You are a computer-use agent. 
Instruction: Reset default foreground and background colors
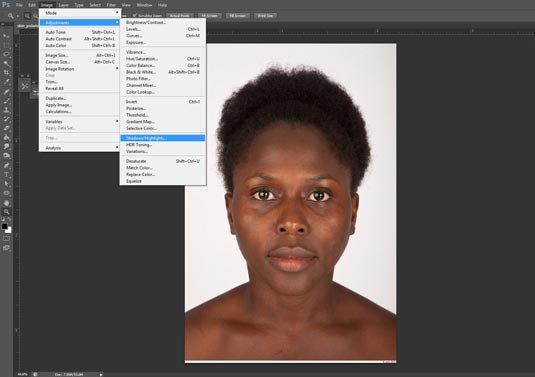pyautogui.click(x=3, y=219)
